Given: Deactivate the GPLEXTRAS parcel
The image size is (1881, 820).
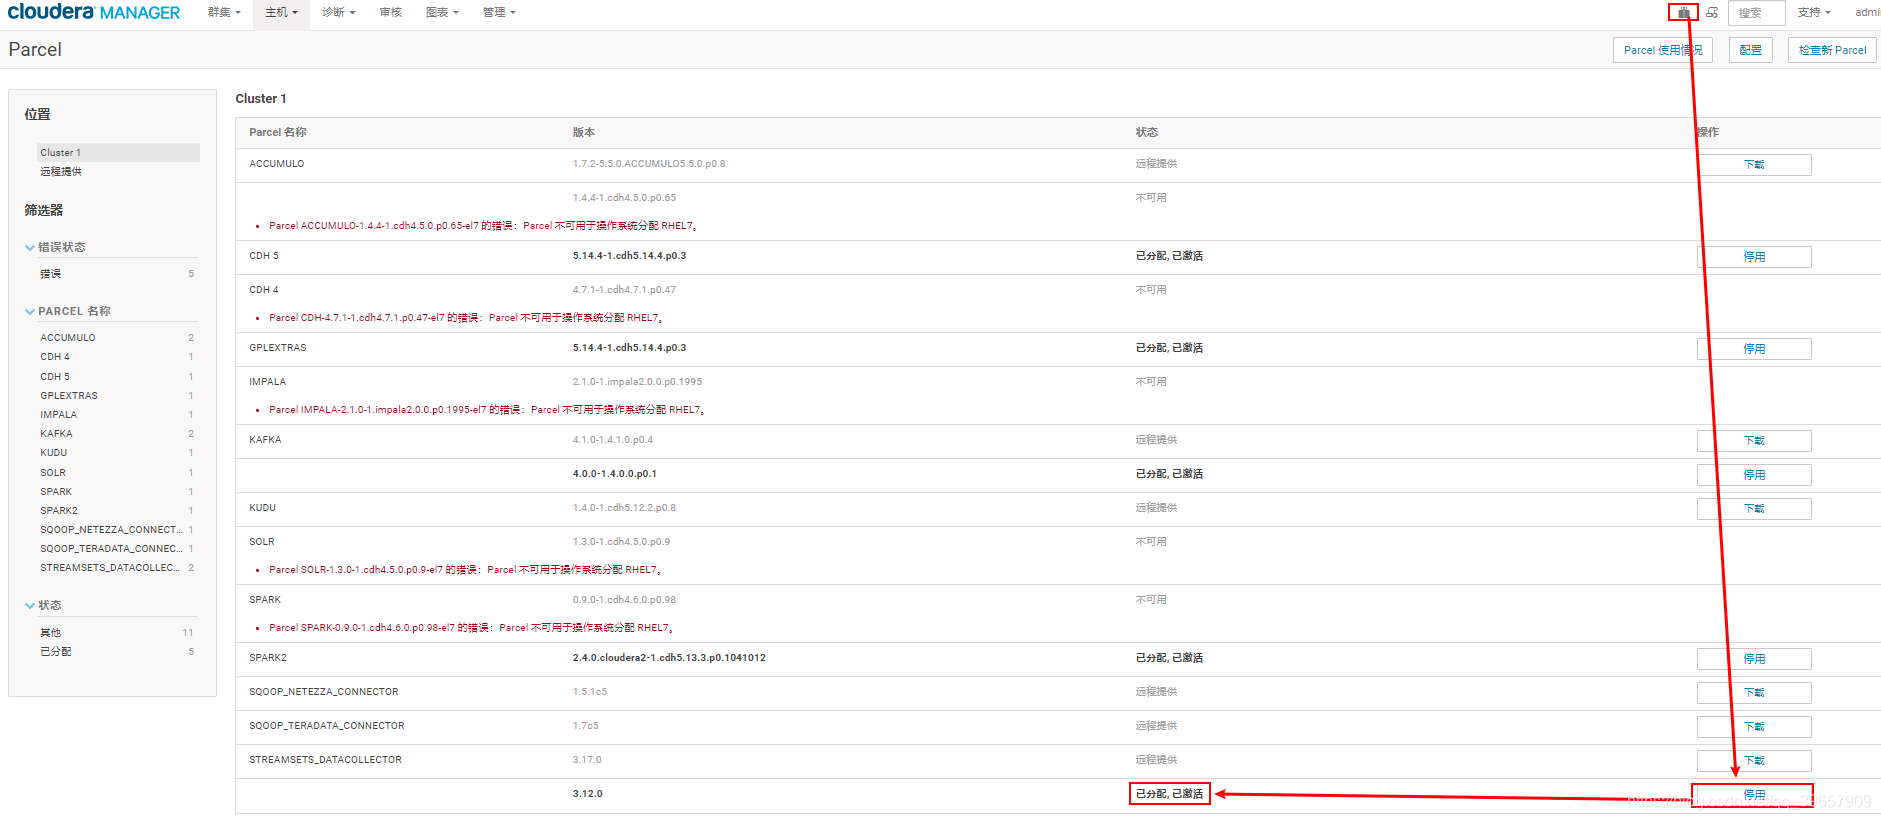Looking at the screenshot, I should 1754,349.
